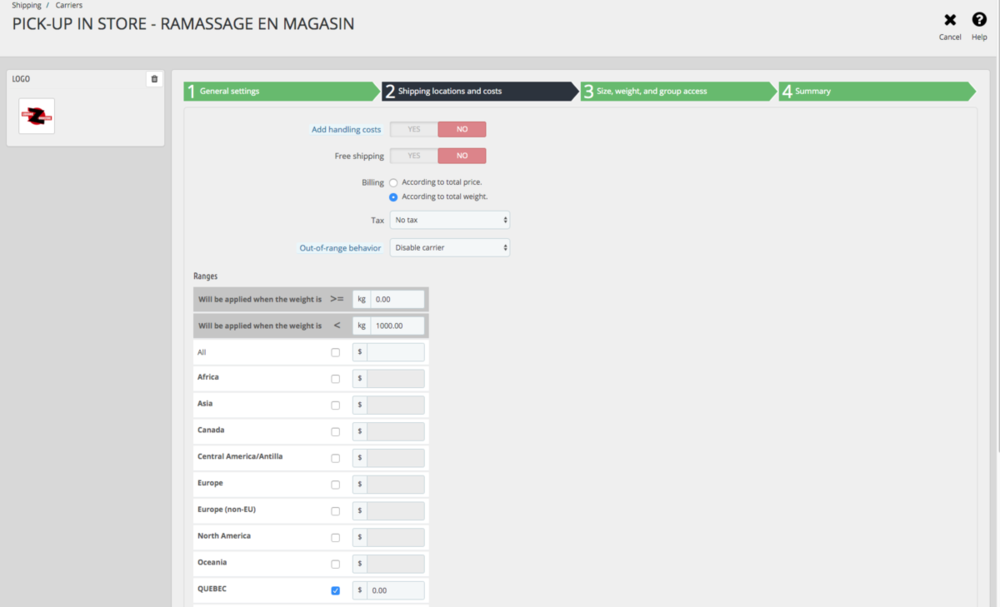Delete logo using trash icon
This screenshot has width=1000, height=607.
(x=154, y=79)
